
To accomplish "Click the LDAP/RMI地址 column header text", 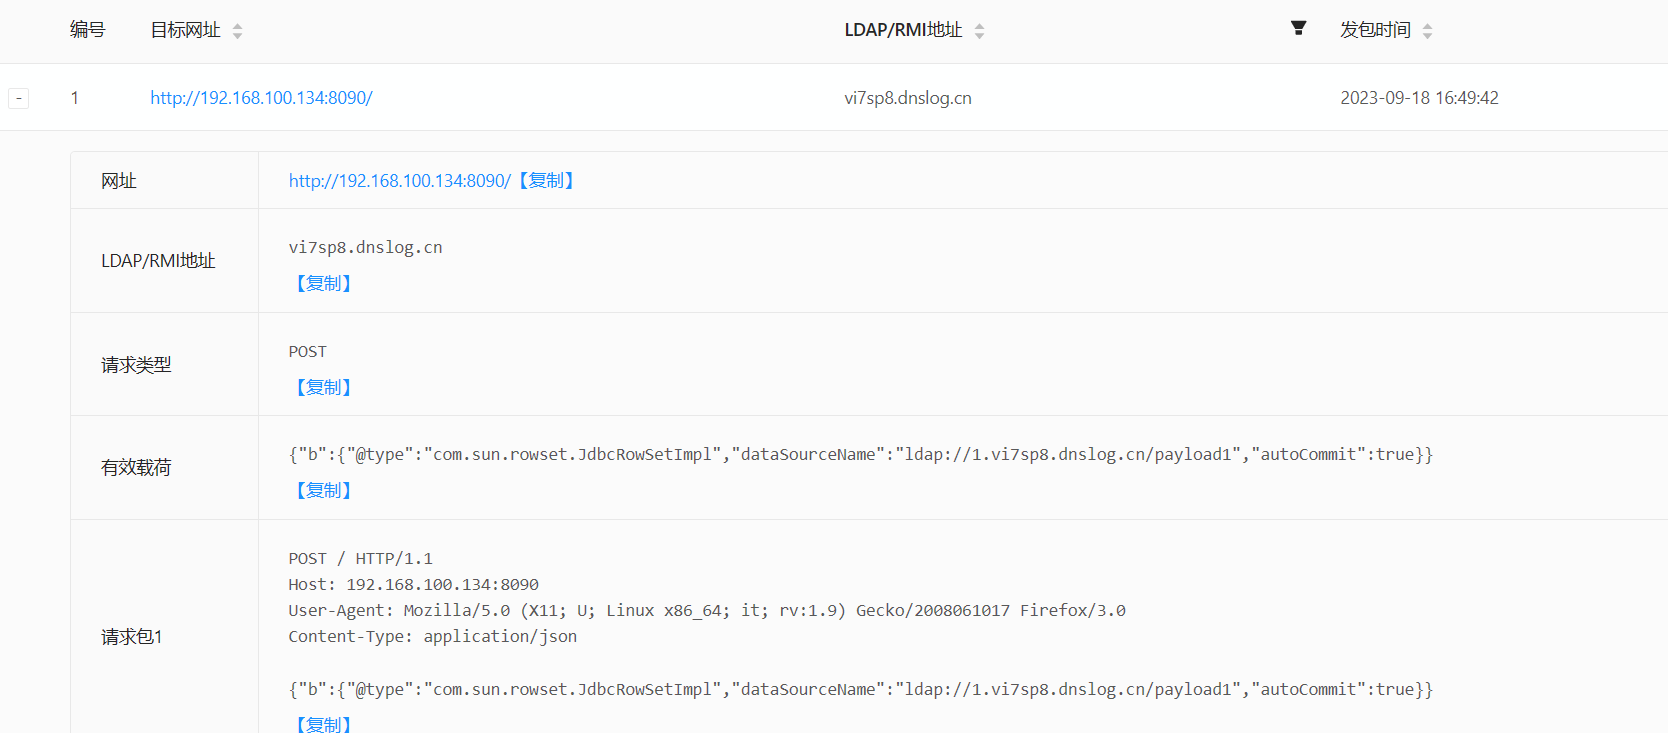I will [903, 30].
